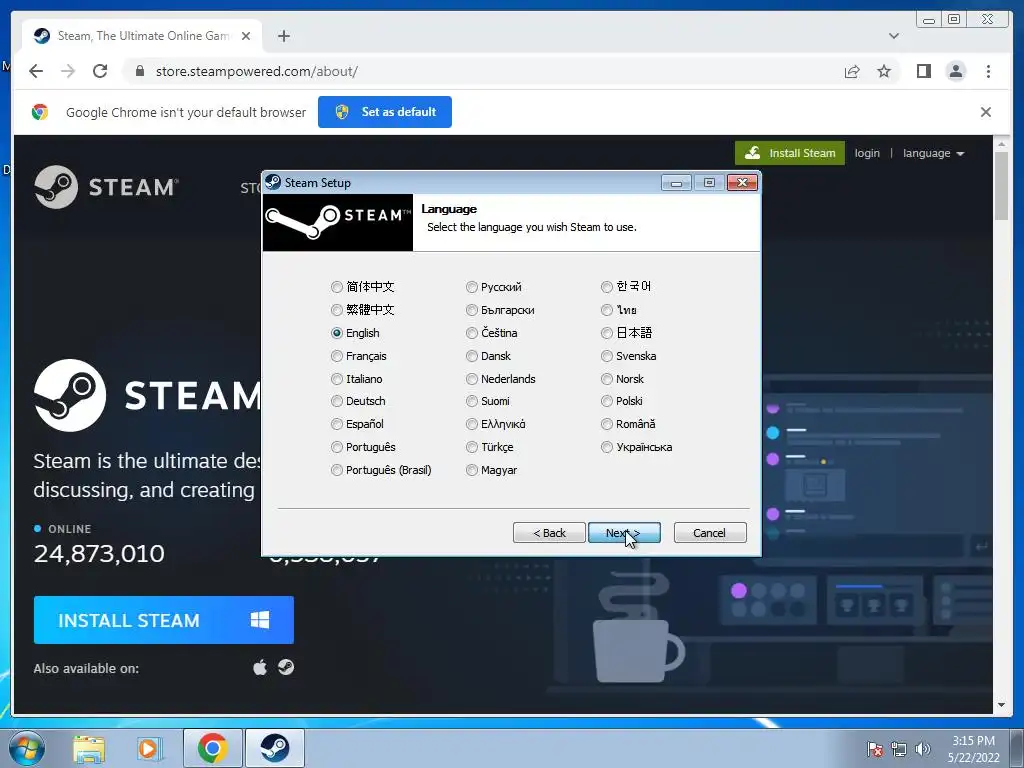
Task: Set Chrome as default browser
Action: tap(385, 112)
